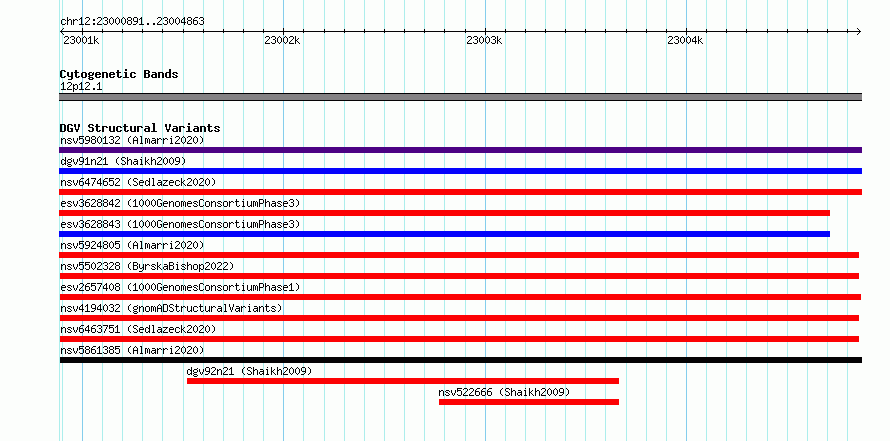Click the chr12:23000891..23004863 coordinate label
This screenshot has height=441, width=890.
click(132, 22)
